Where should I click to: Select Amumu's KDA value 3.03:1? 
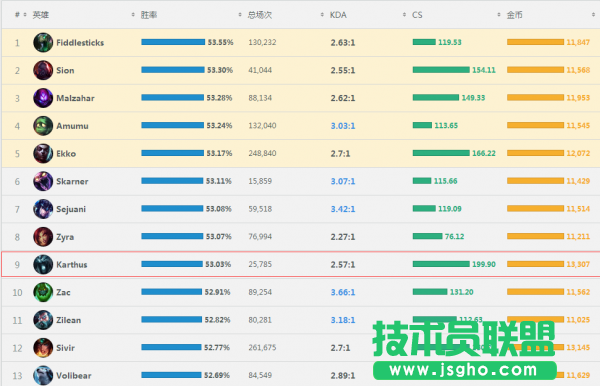343,126
